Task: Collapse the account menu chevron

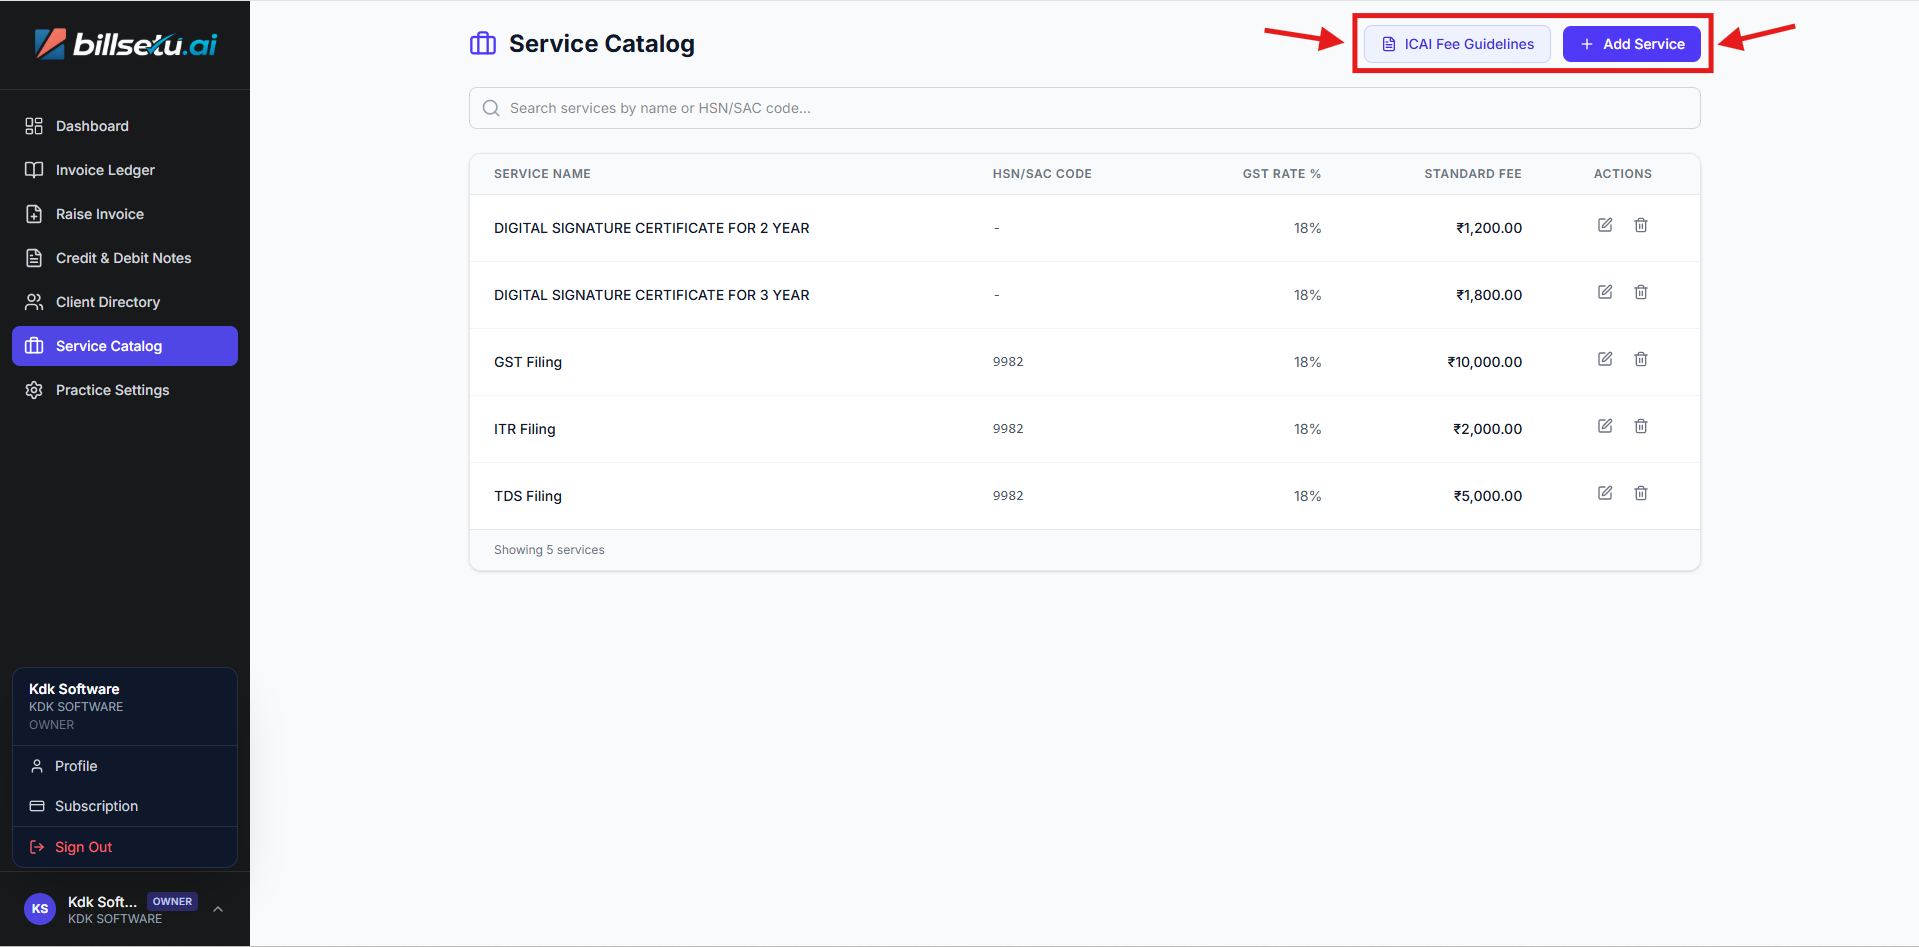Action: (x=218, y=909)
